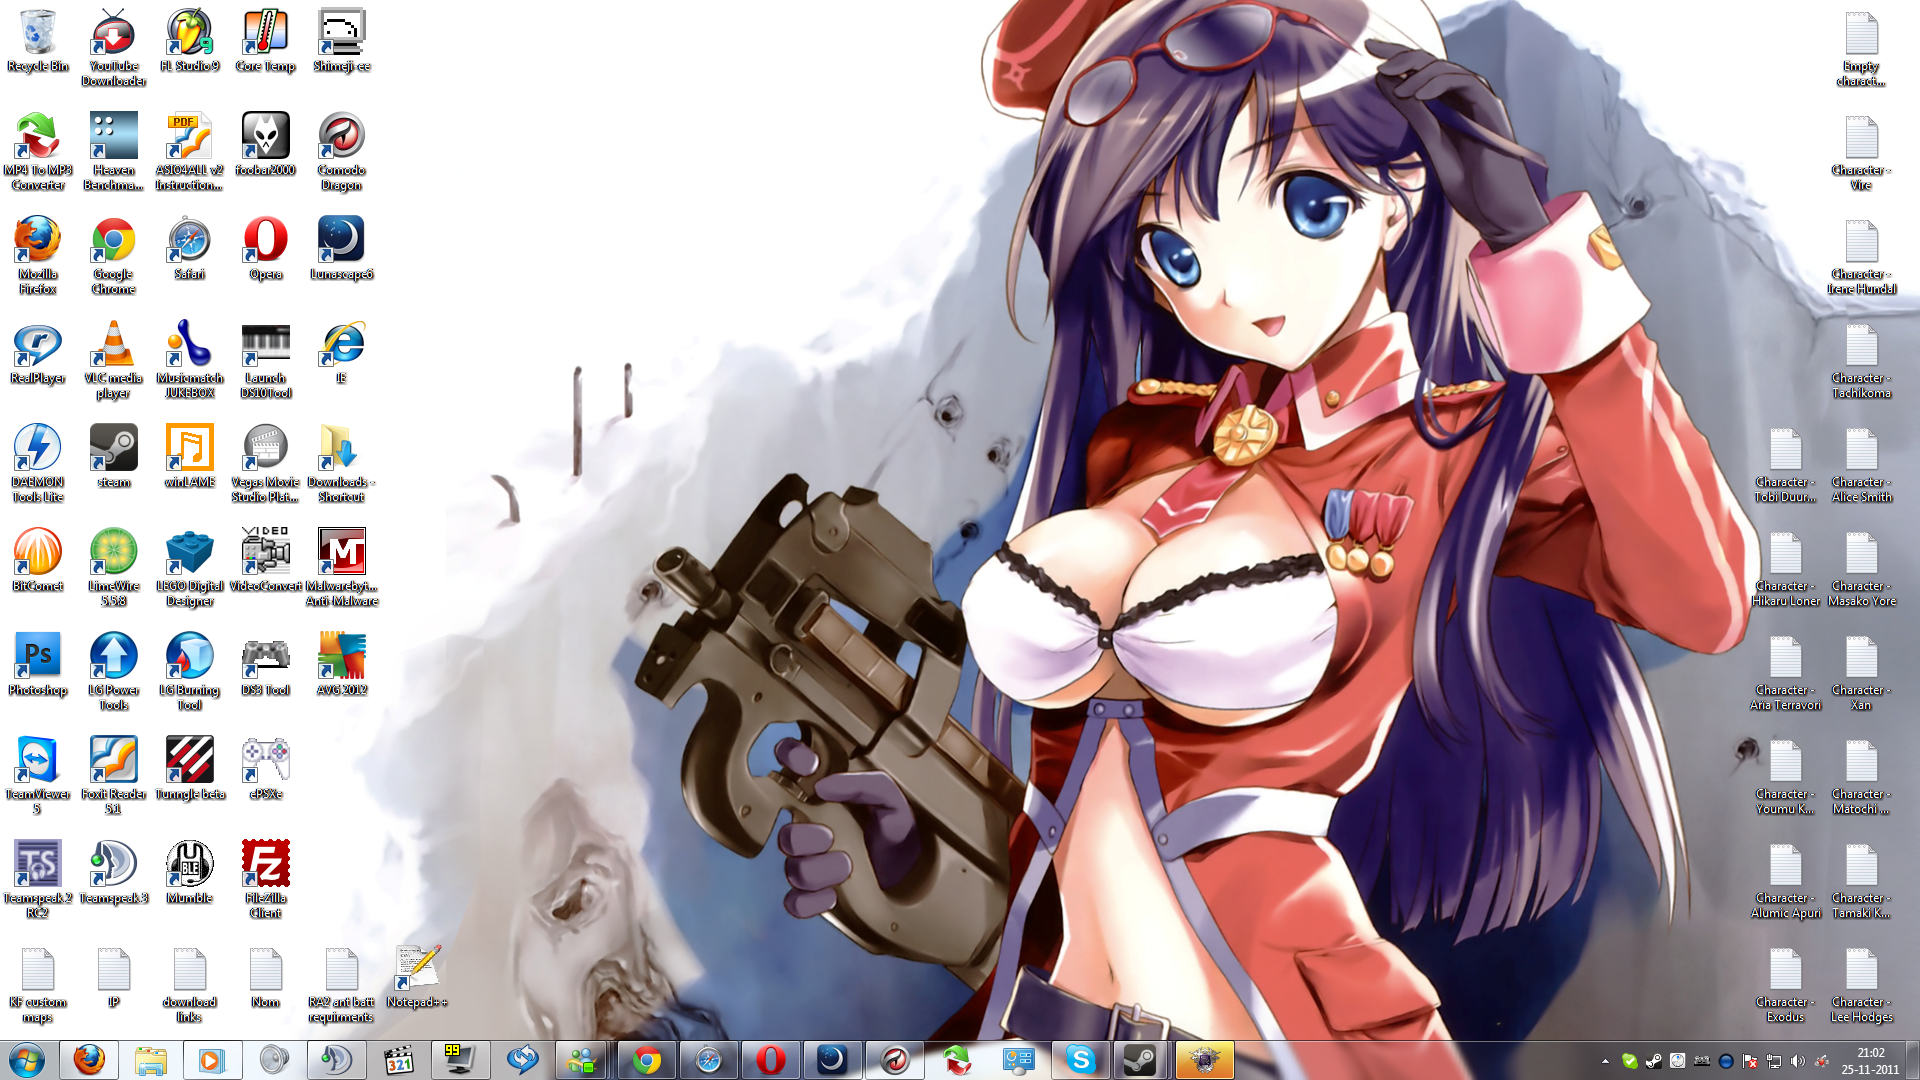Select the AVG 2012 desktop icon
Image resolution: width=1920 pixels, height=1080 pixels.
click(342, 665)
